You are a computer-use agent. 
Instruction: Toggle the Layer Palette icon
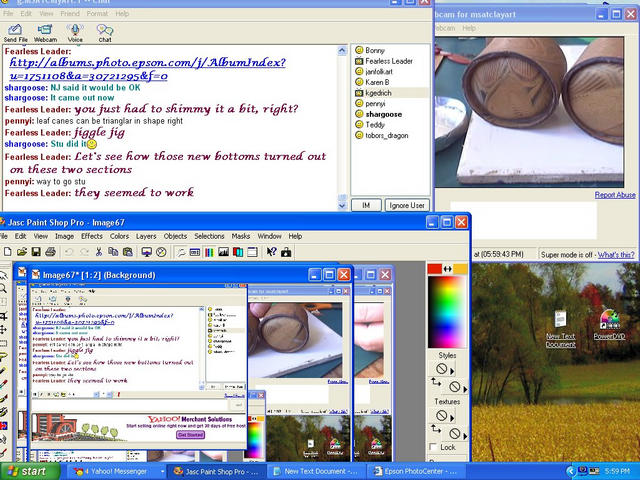[238, 252]
